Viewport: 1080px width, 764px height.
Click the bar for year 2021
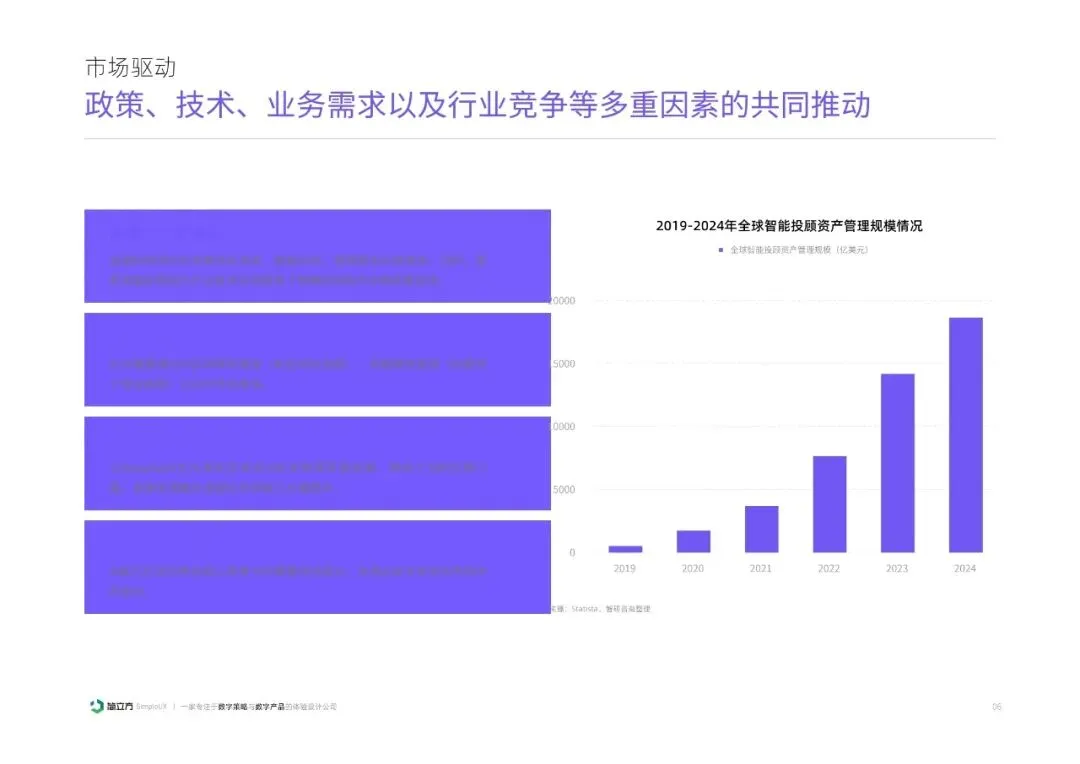[x=761, y=529]
